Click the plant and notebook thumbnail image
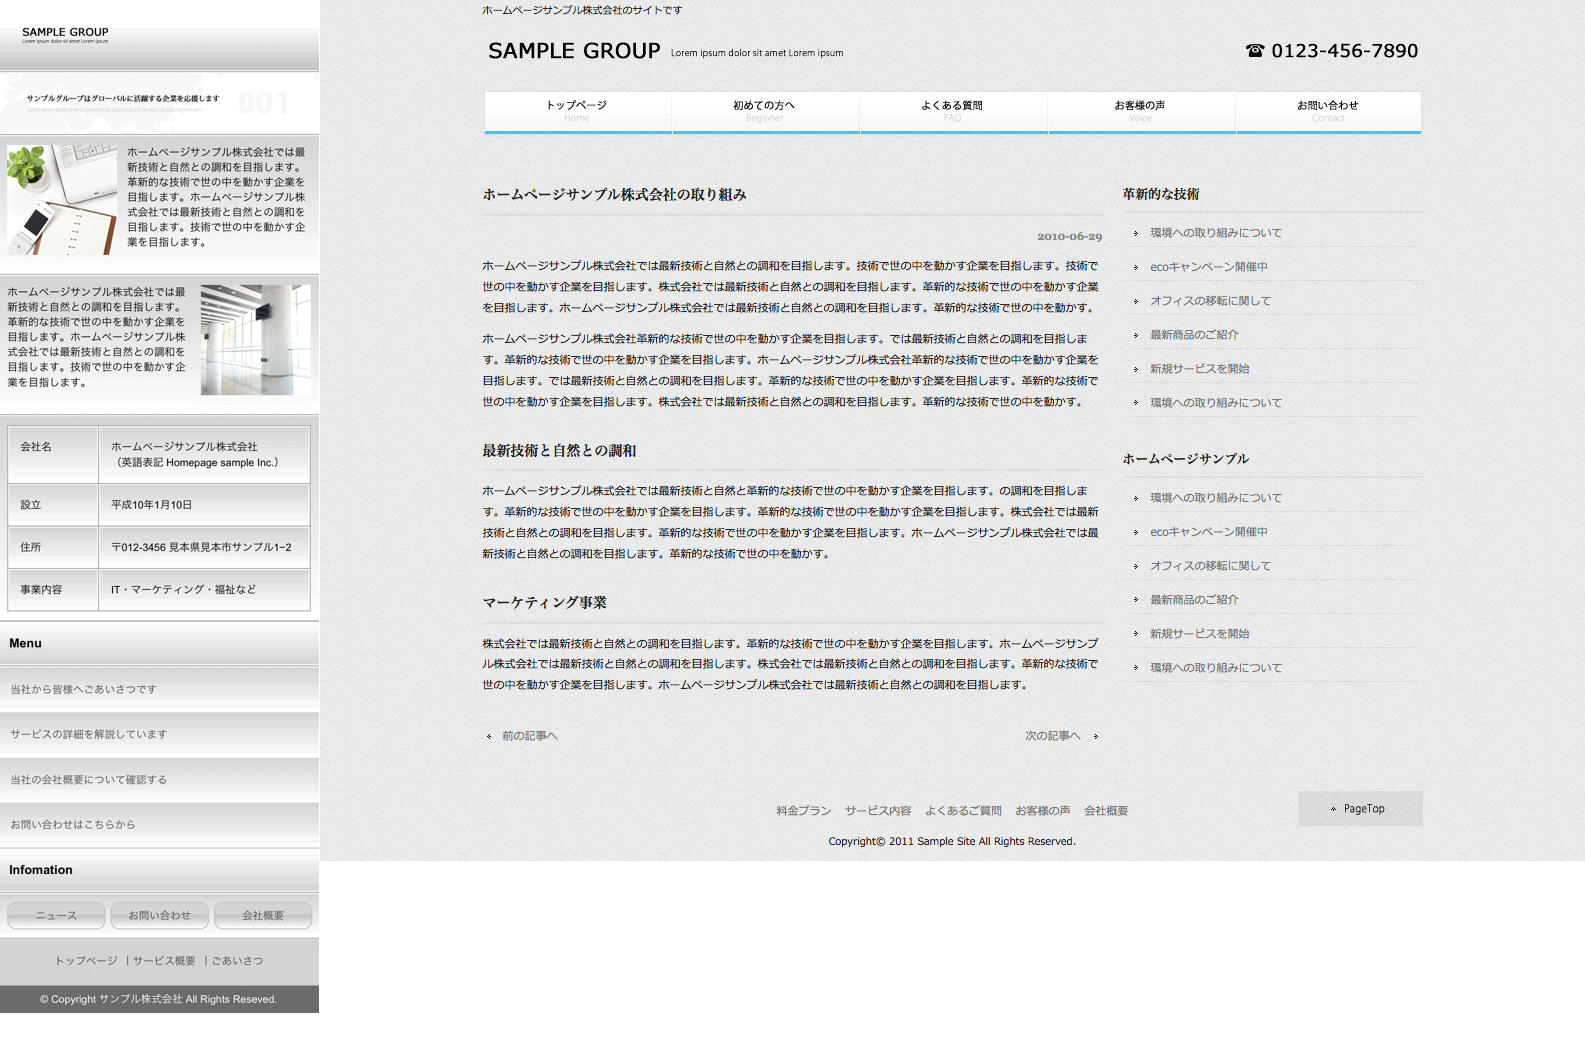 pyautogui.click(x=62, y=200)
